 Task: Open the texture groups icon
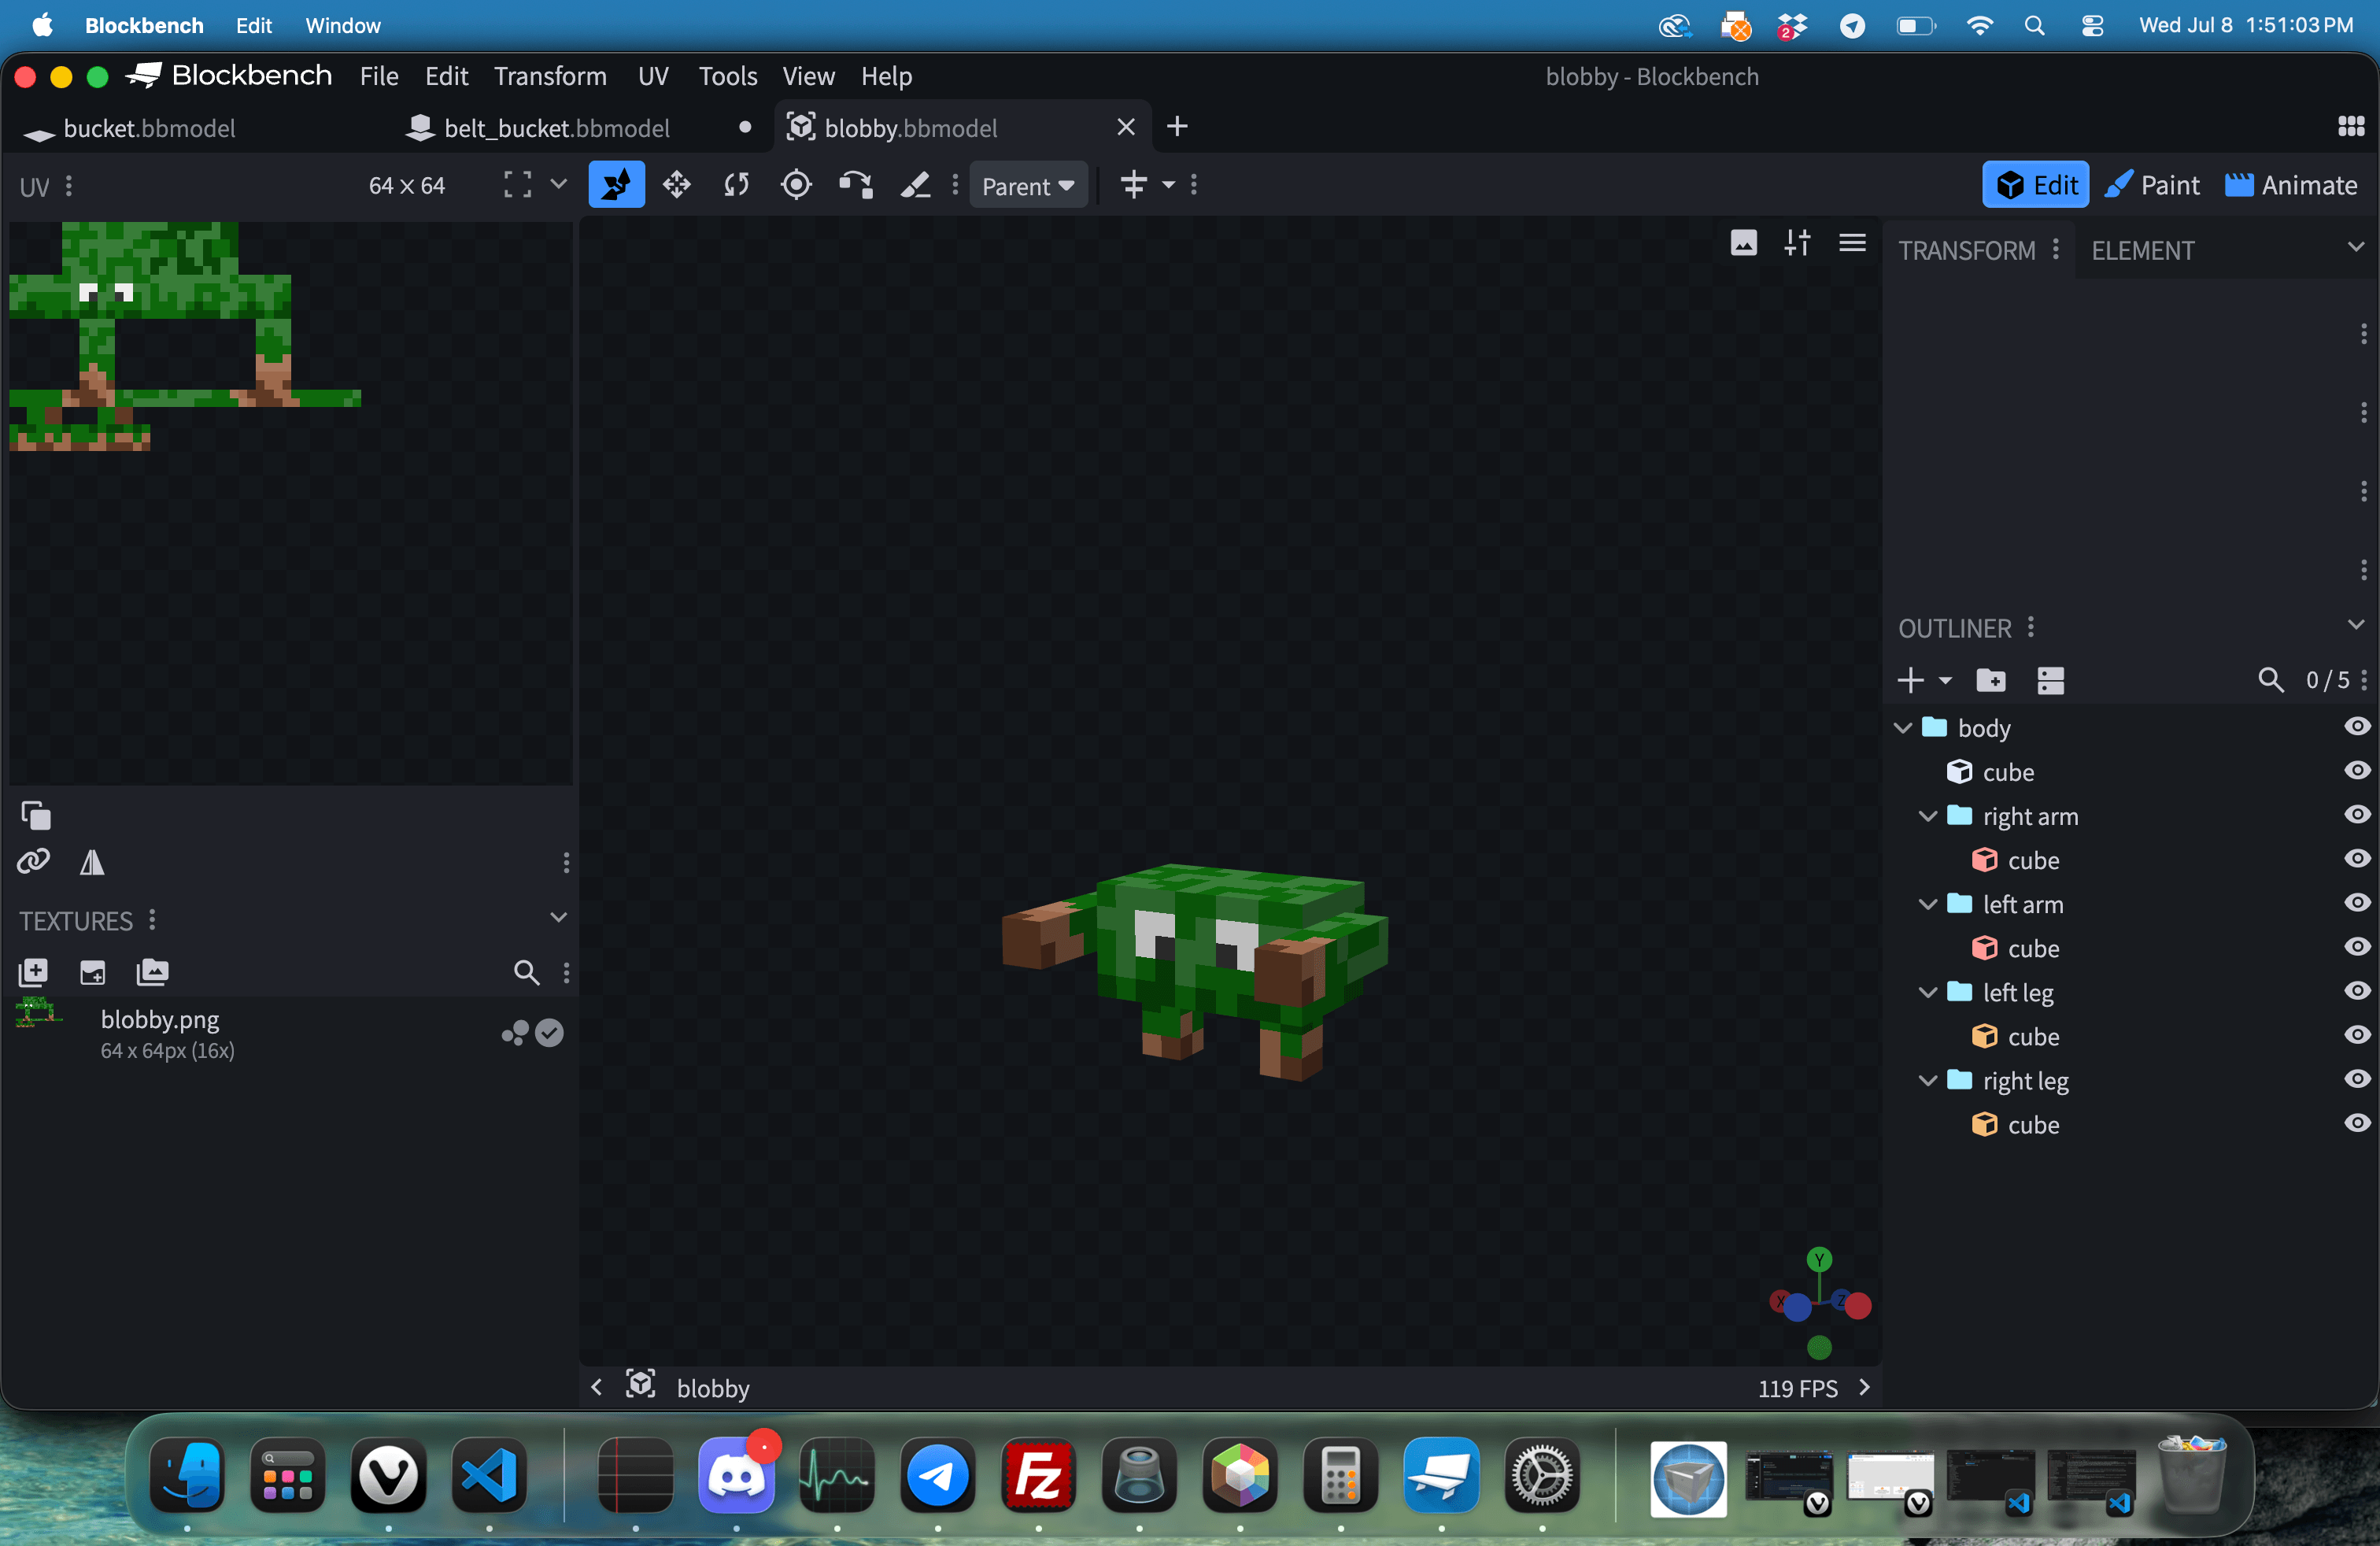152,972
